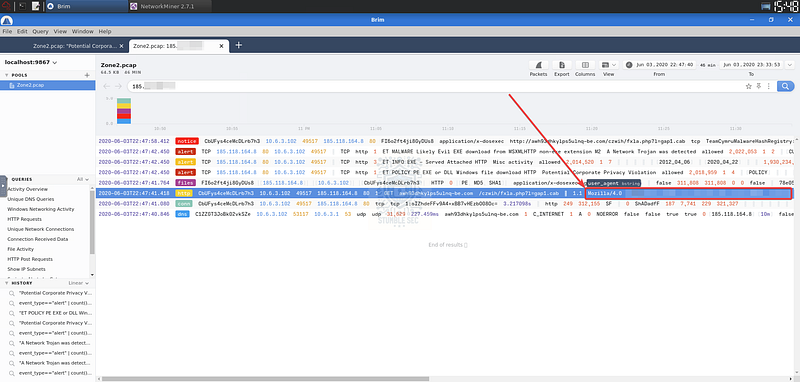The height and width of the screenshot is (382, 800).
Task: Run the Show IP Subnets query
Action: [x=26, y=269]
